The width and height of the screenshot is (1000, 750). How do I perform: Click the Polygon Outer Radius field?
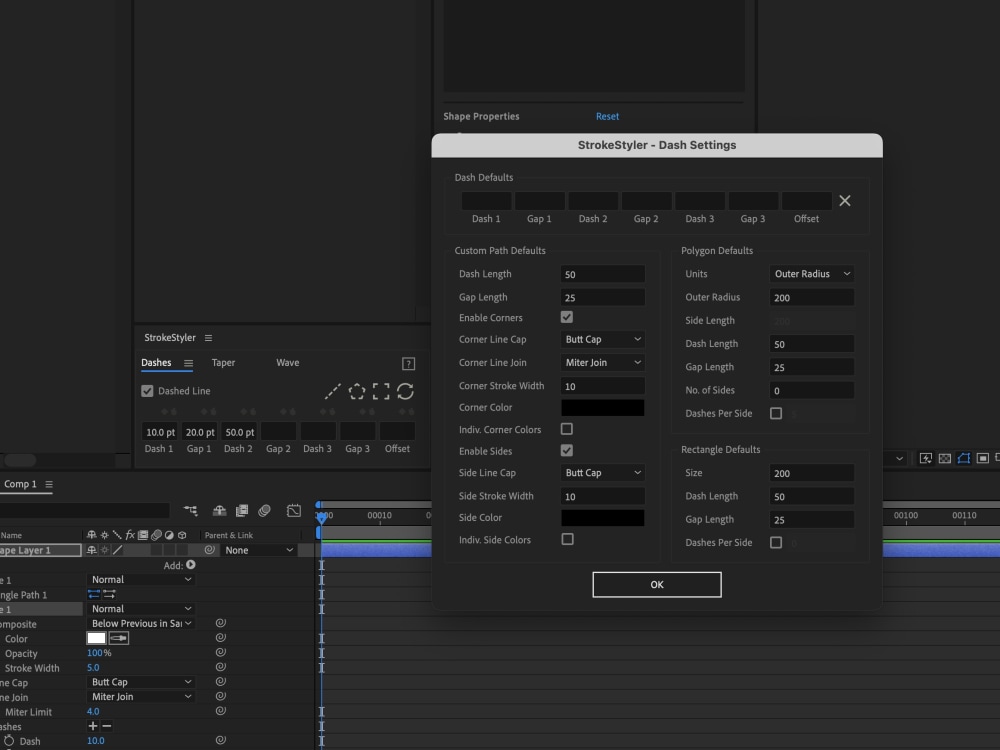812,297
